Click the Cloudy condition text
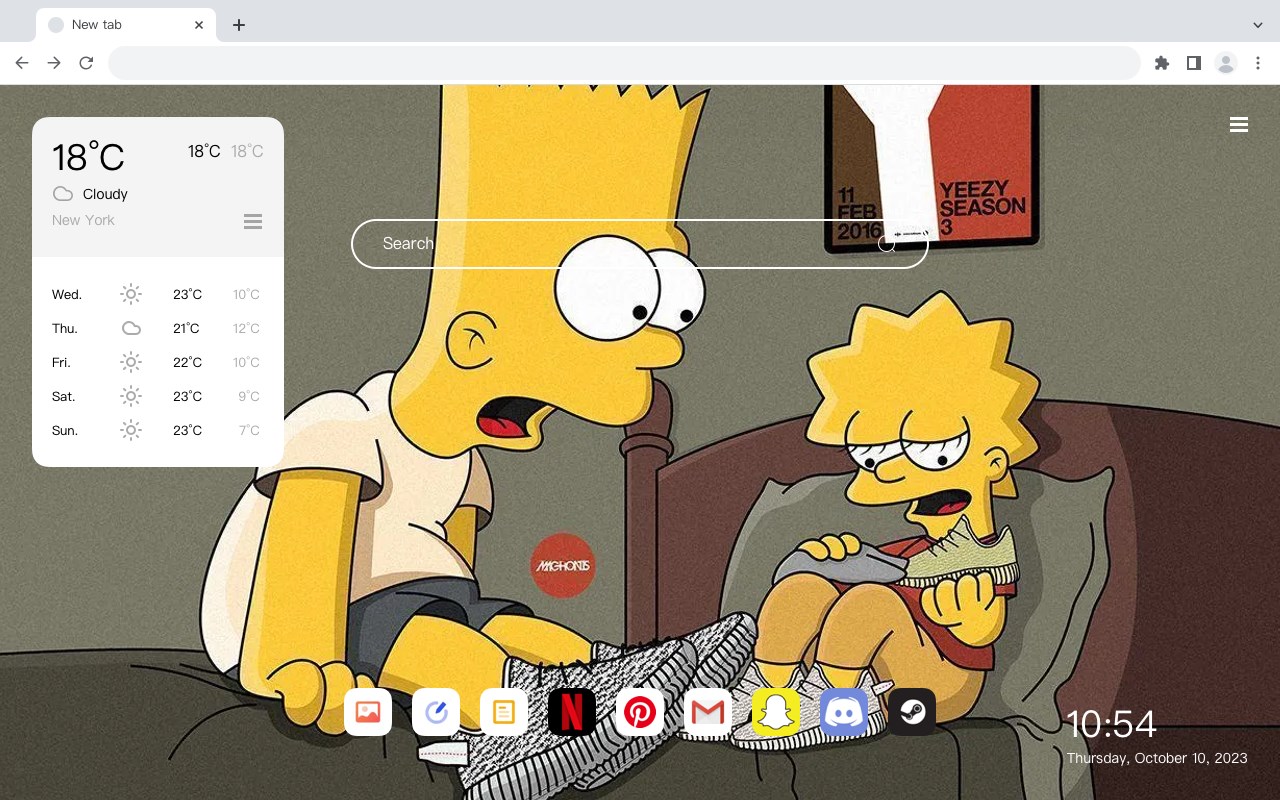The image size is (1280, 800). point(105,194)
